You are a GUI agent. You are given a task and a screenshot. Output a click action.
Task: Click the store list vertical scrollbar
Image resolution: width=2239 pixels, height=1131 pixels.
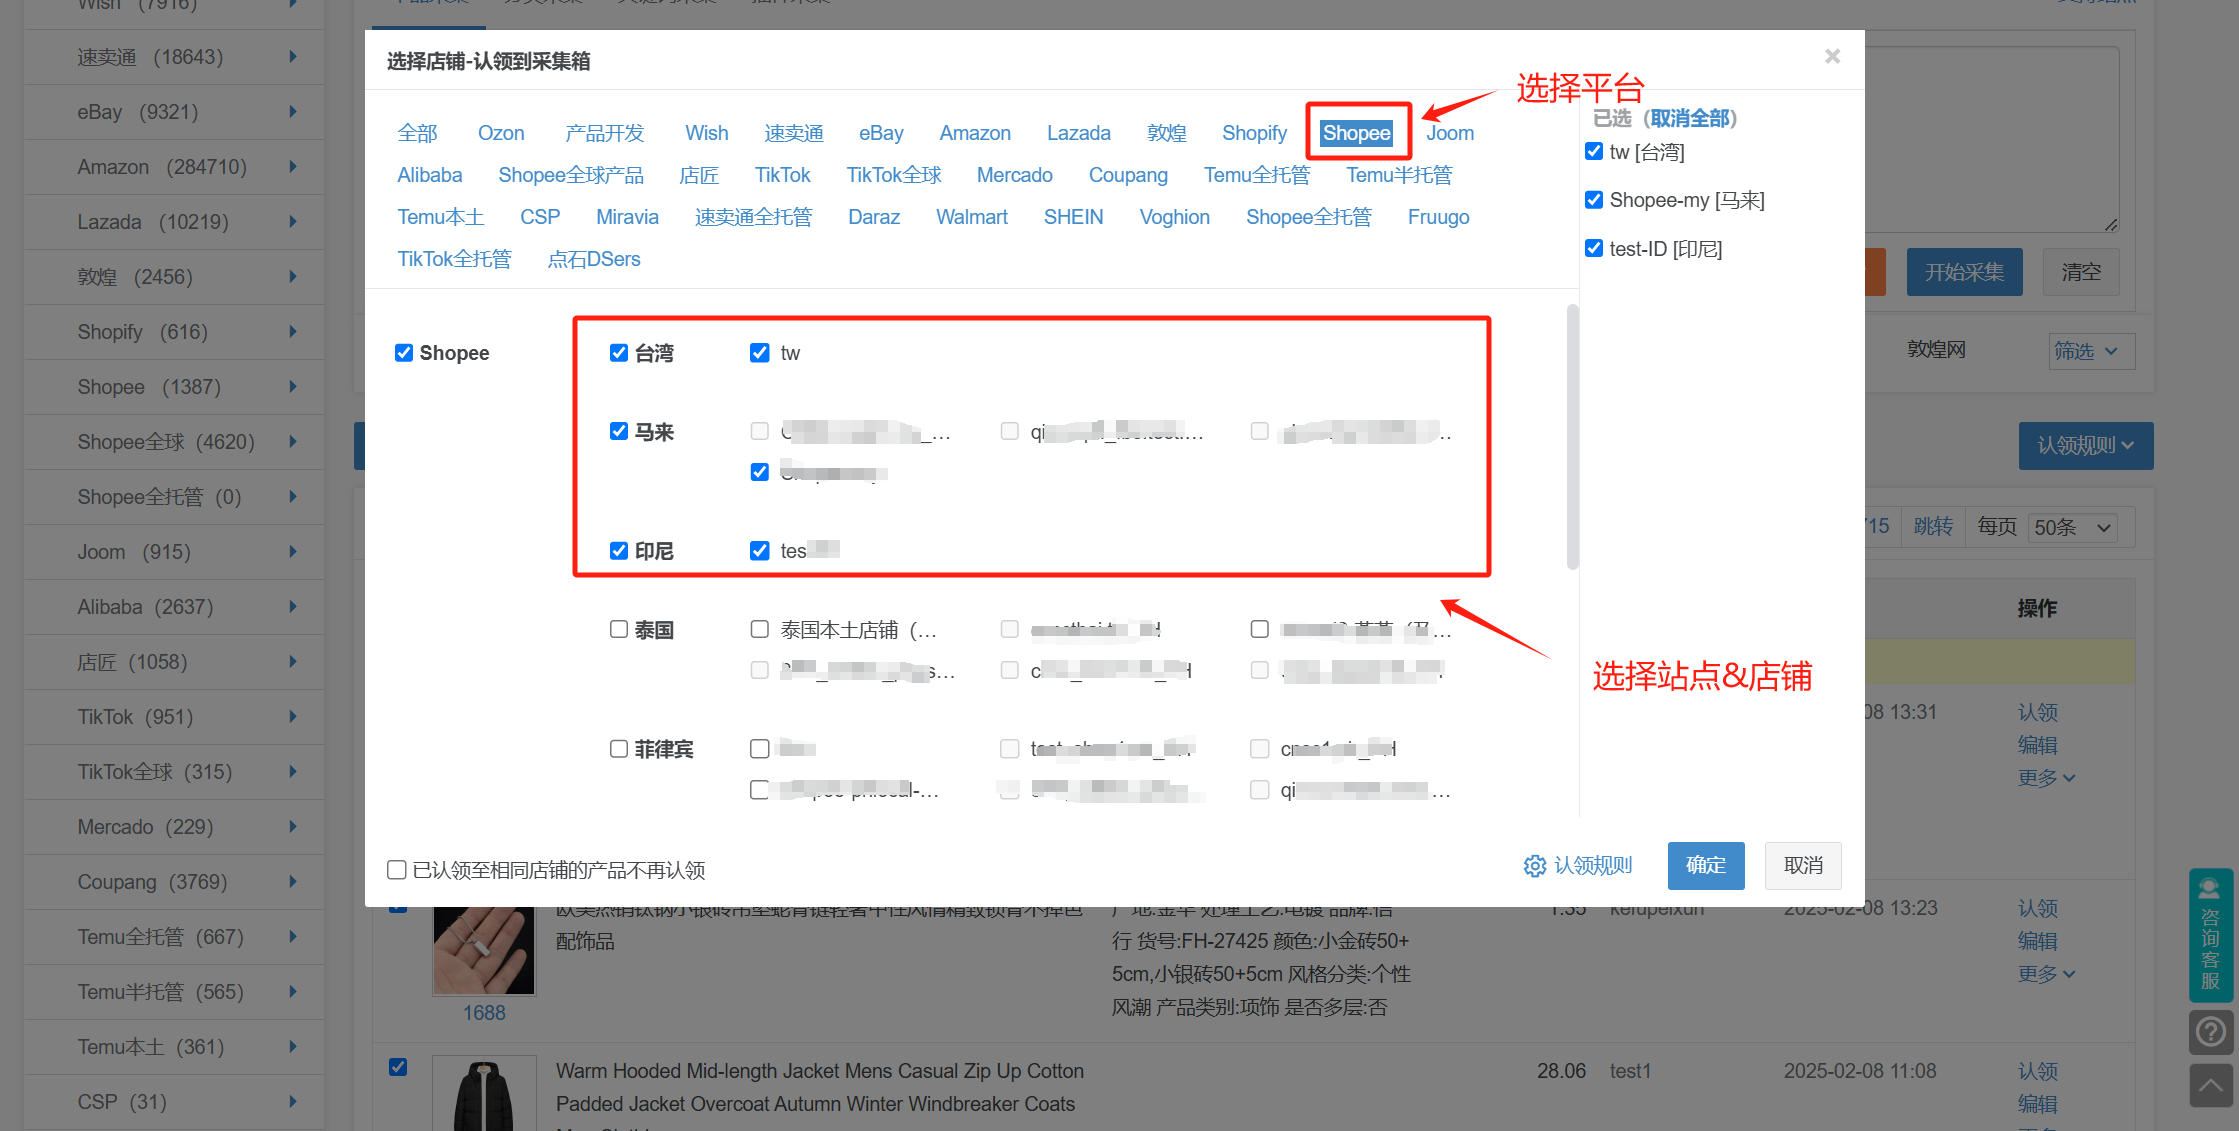(1572, 437)
